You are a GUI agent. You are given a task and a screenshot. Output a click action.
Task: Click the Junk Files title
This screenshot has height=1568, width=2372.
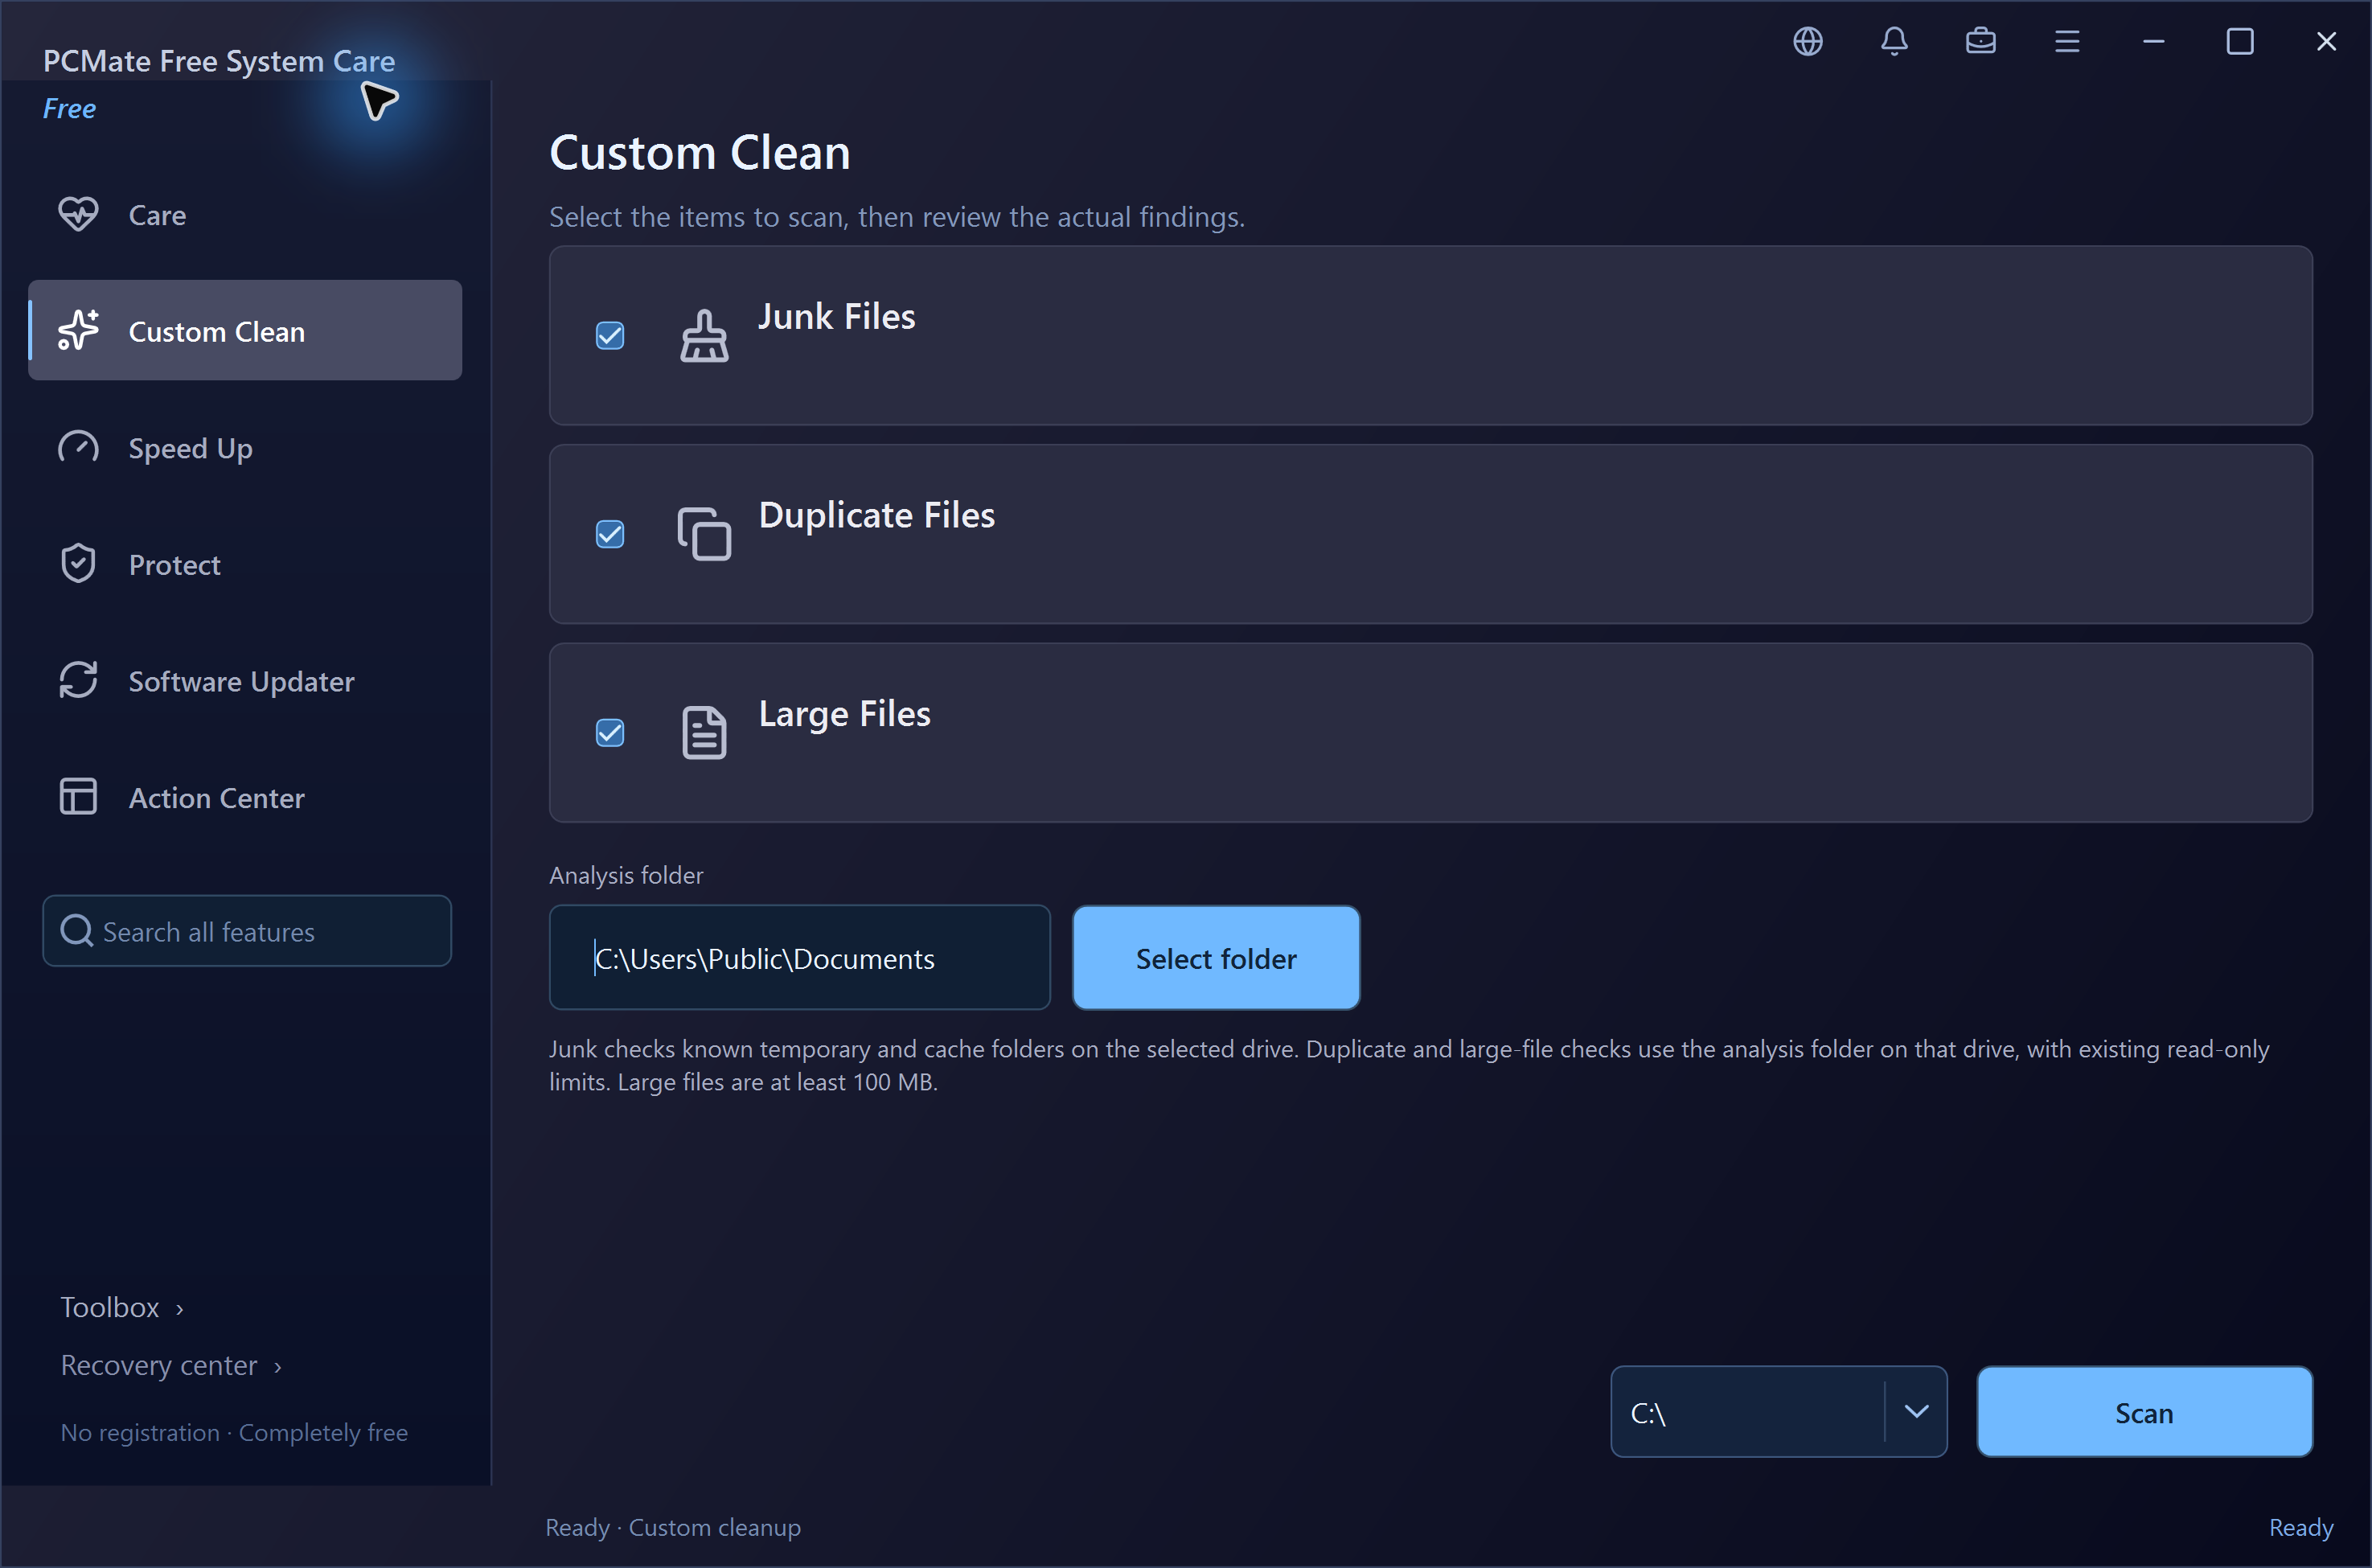[x=836, y=316]
